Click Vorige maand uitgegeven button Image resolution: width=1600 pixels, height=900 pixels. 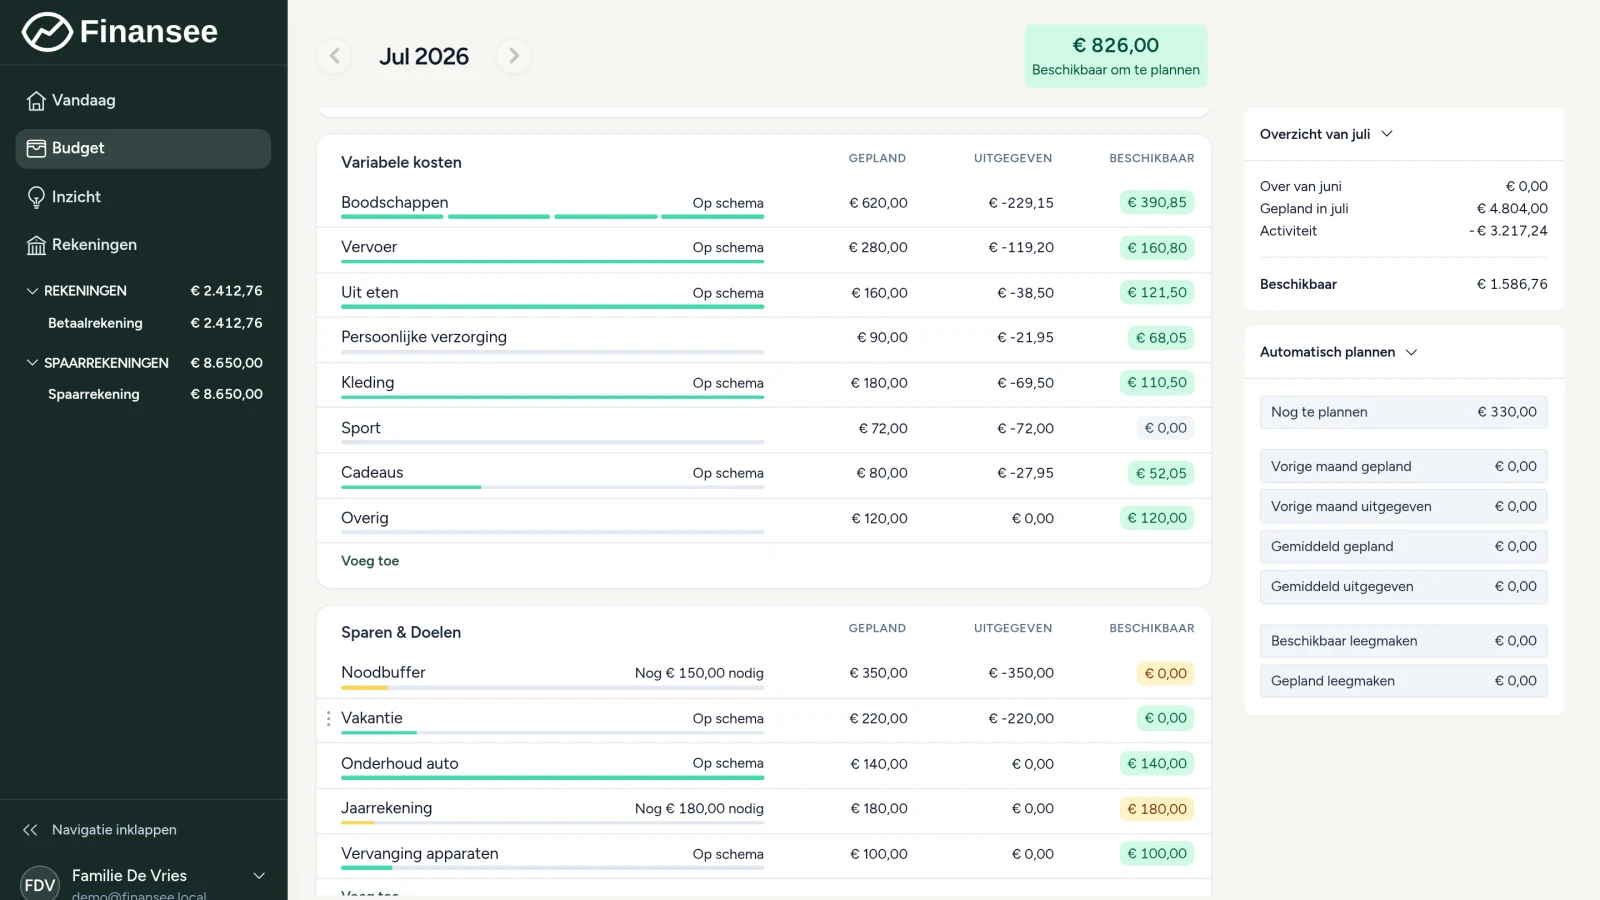click(x=1404, y=506)
